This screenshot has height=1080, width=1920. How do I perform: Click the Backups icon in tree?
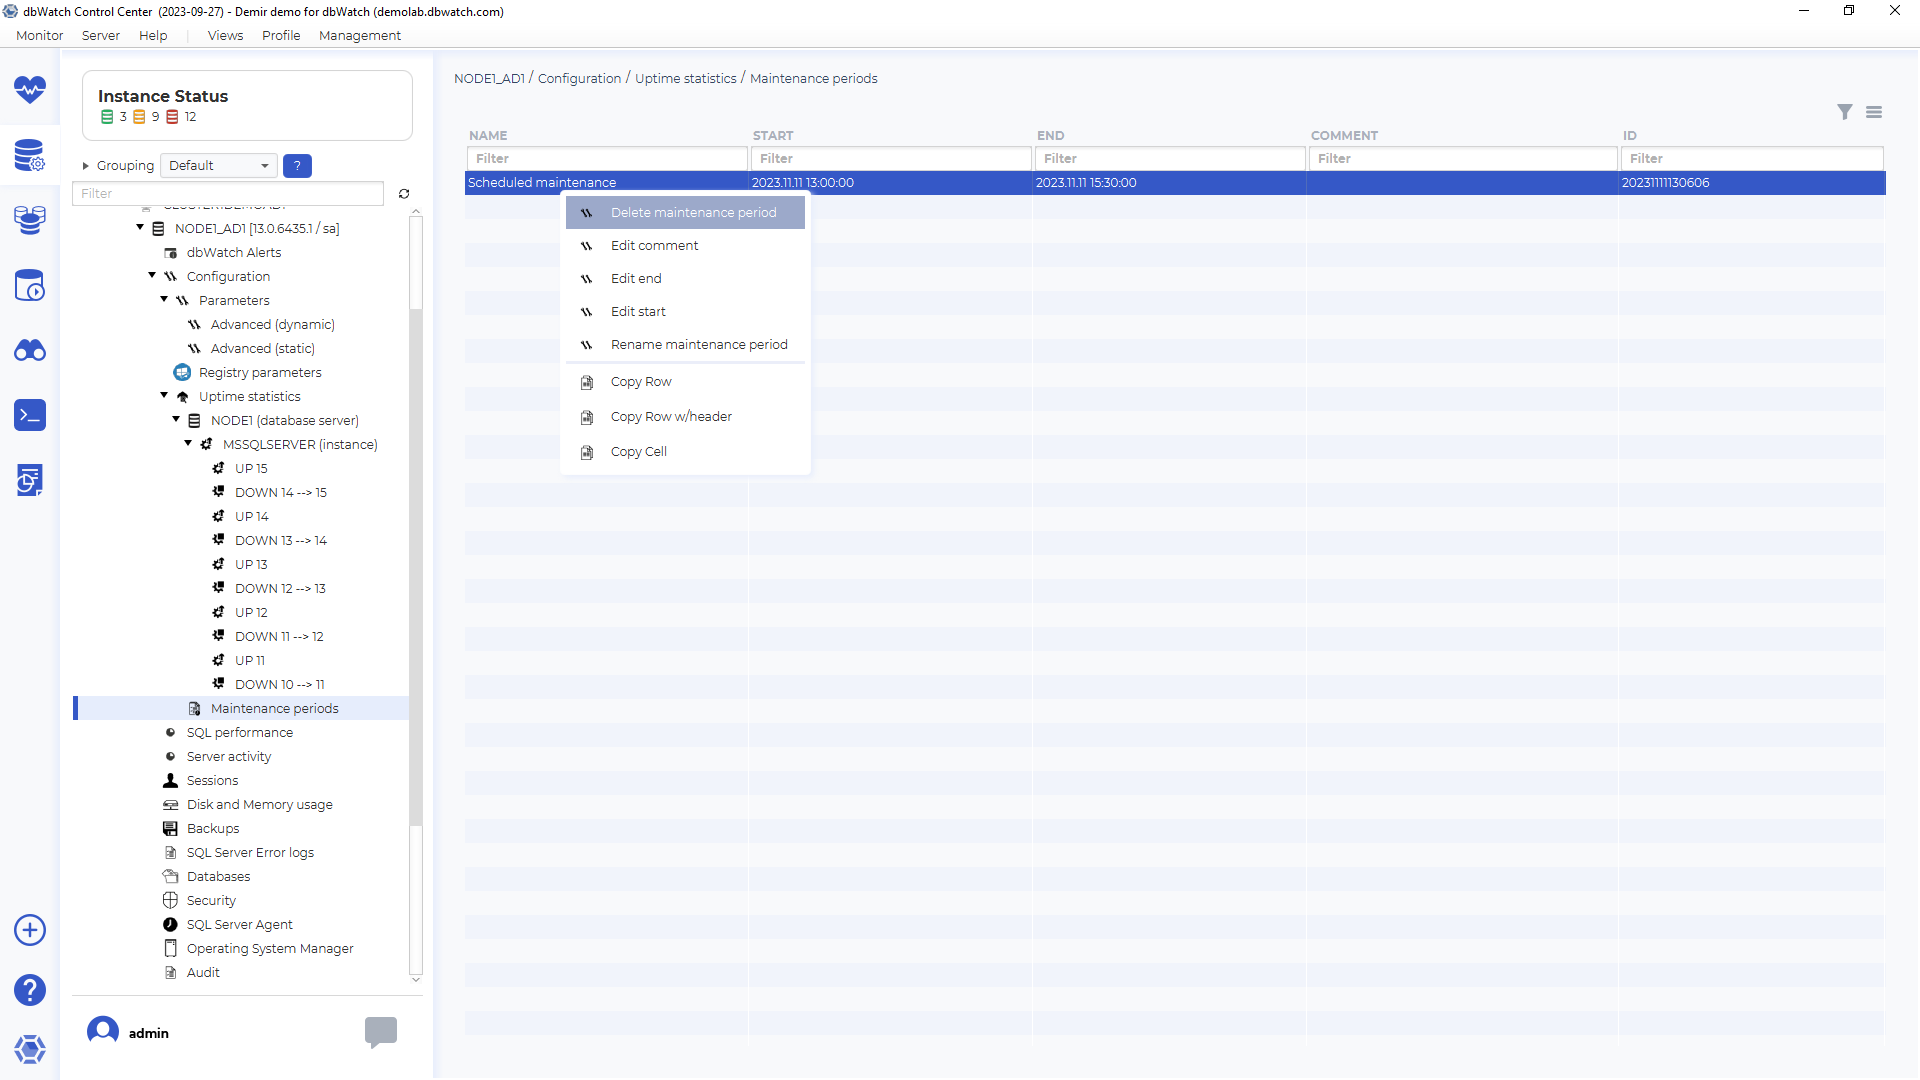pos(171,829)
